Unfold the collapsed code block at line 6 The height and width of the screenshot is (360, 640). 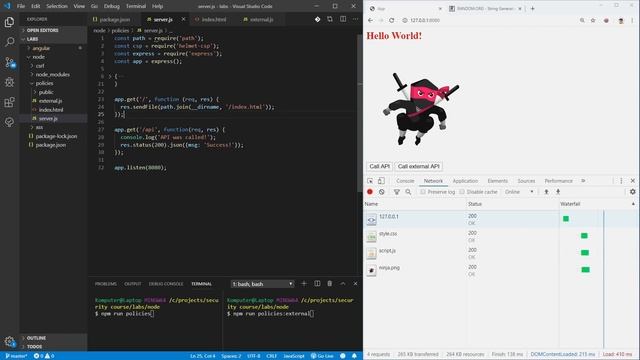109,76
